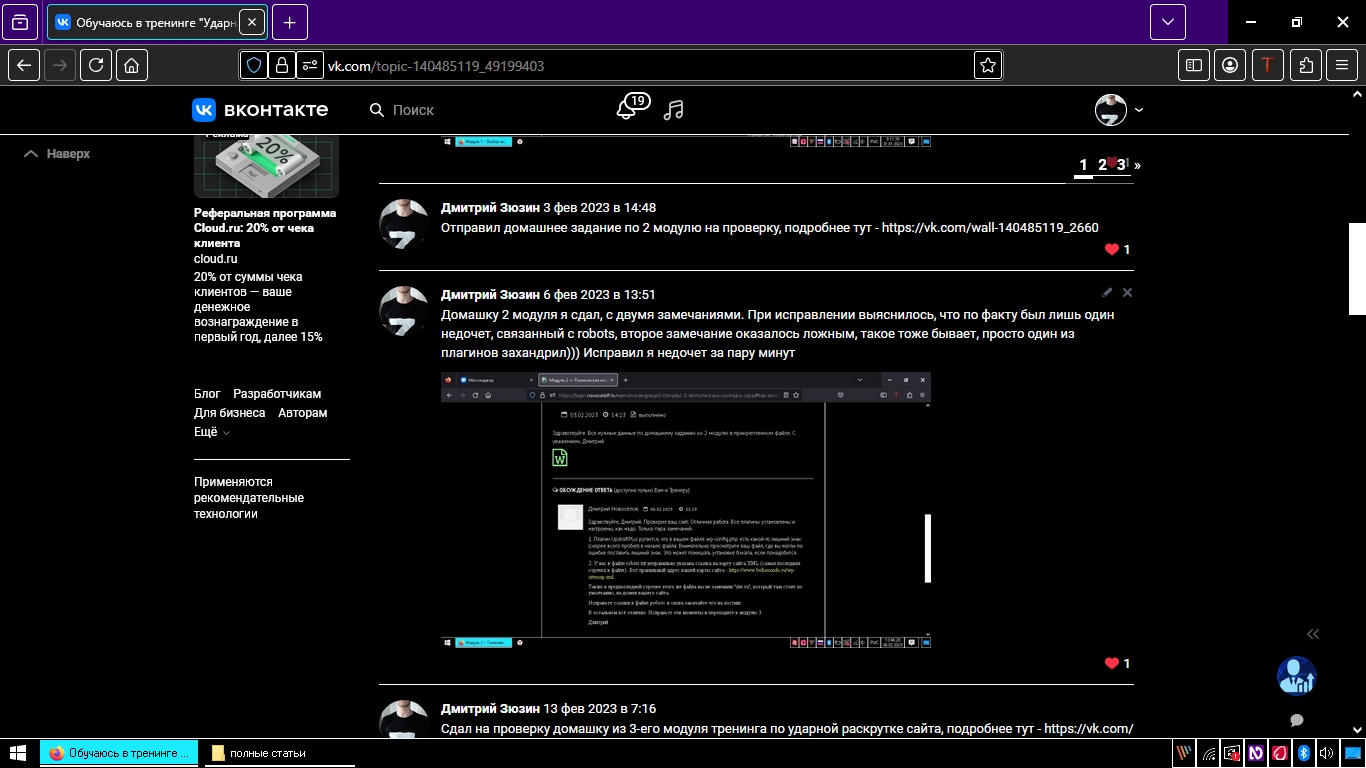Open round blue chat avatar bubble
Image resolution: width=1366 pixels, height=768 pixels.
(x=1297, y=676)
